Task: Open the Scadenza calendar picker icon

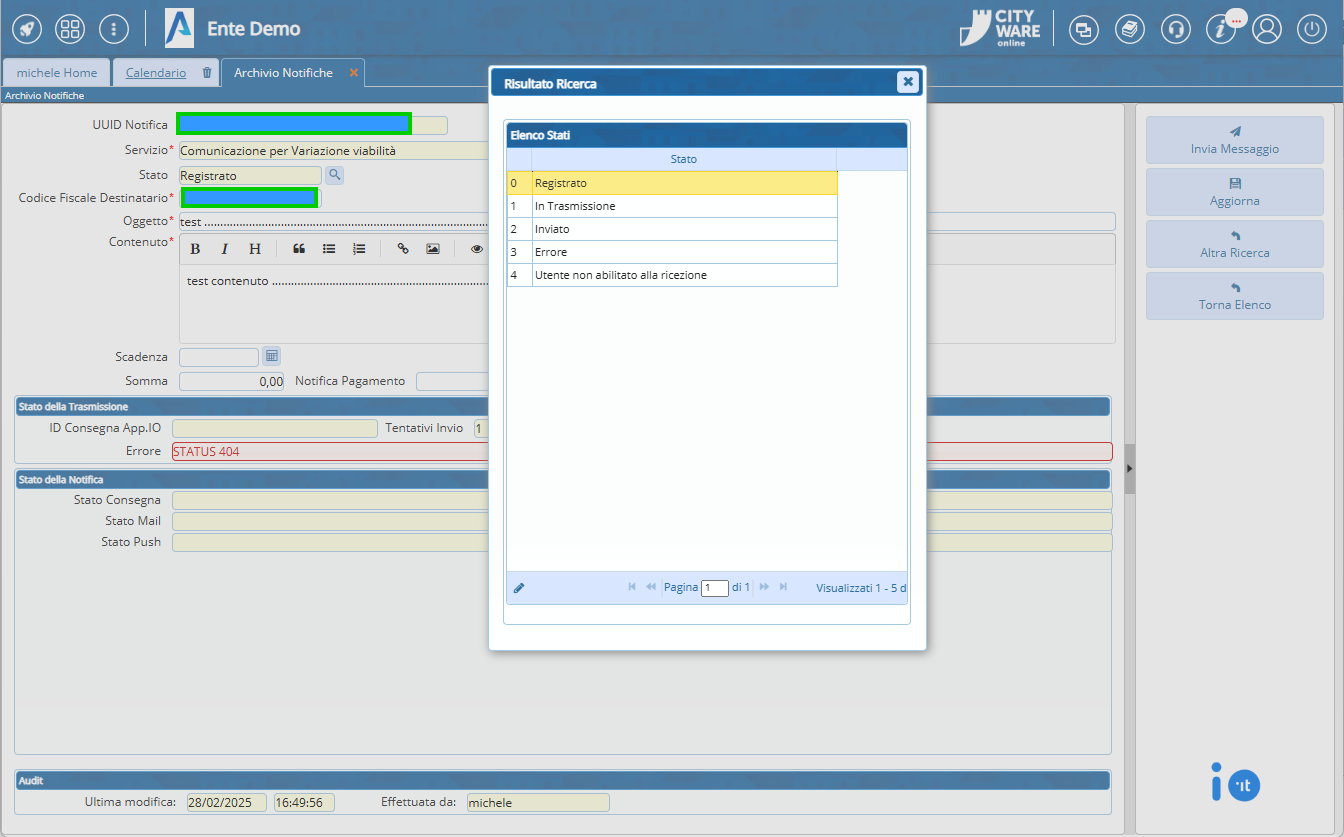Action: 271,356
